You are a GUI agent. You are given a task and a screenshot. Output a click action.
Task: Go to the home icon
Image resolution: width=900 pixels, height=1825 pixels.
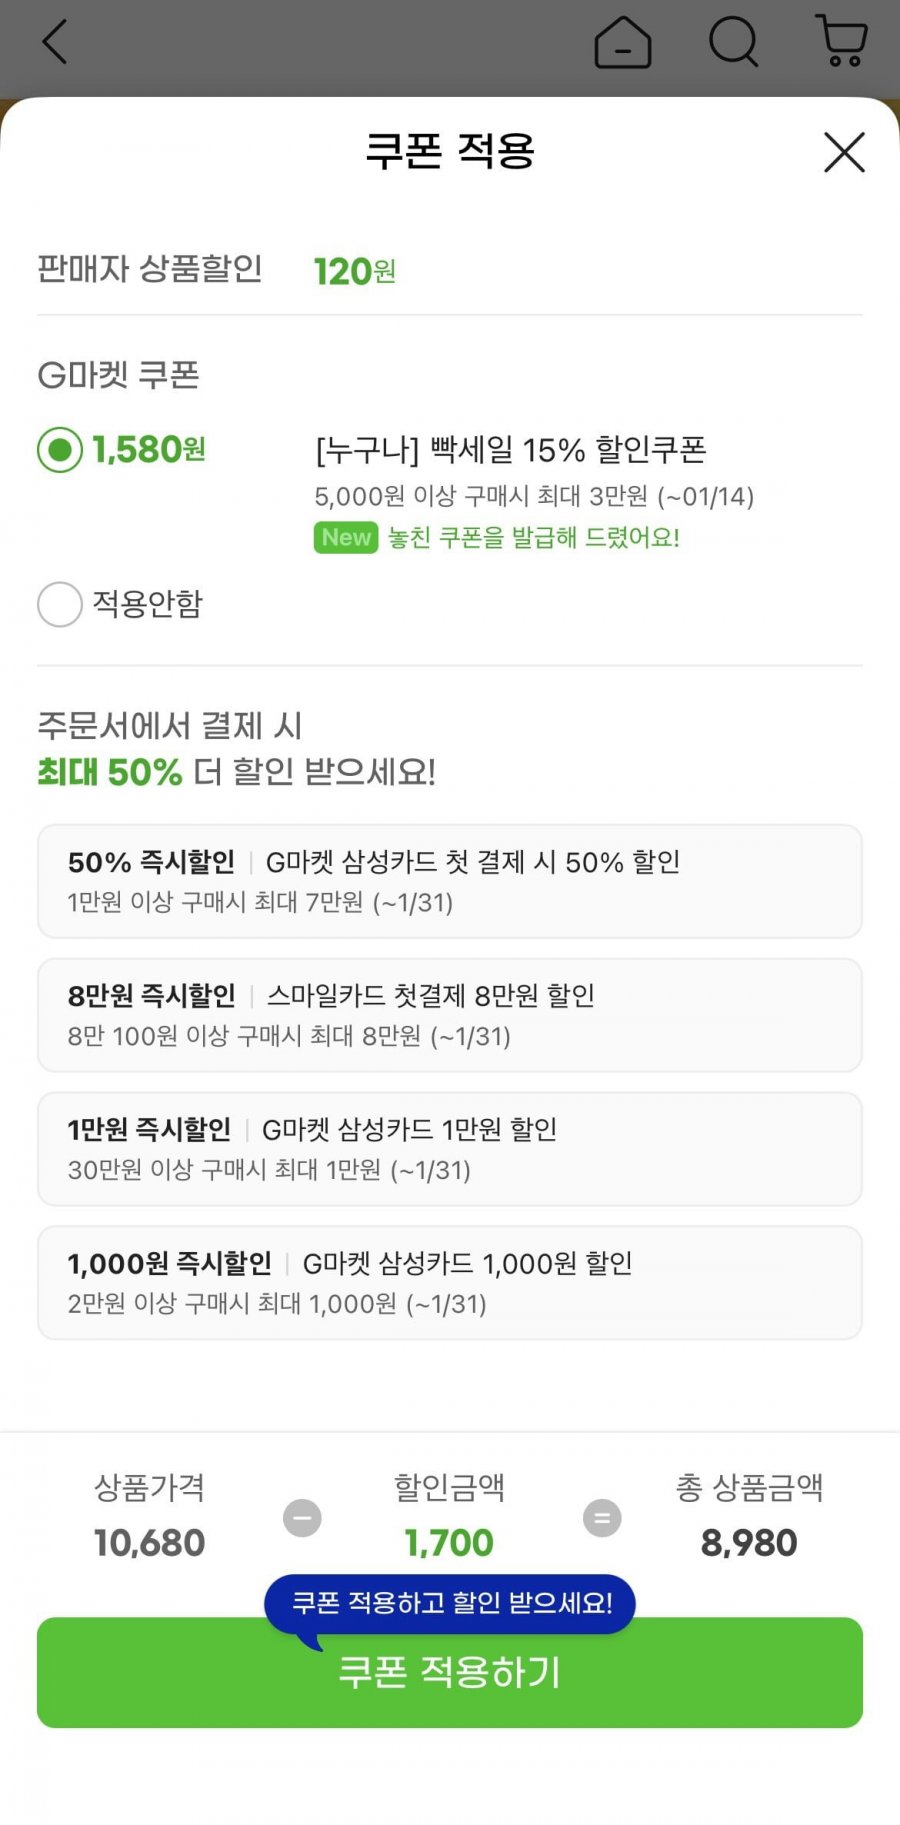coord(622,43)
